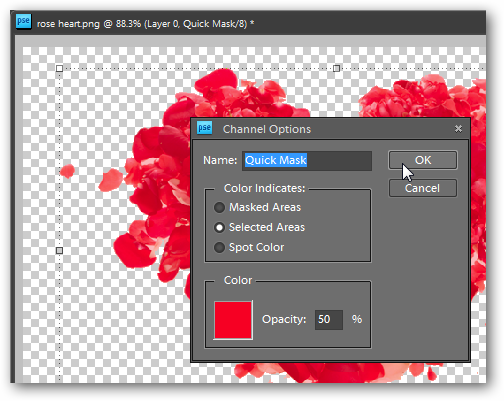Select the Masked Areas radio option
The height and width of the screenshot is (401, 504).
click(219, 207)
